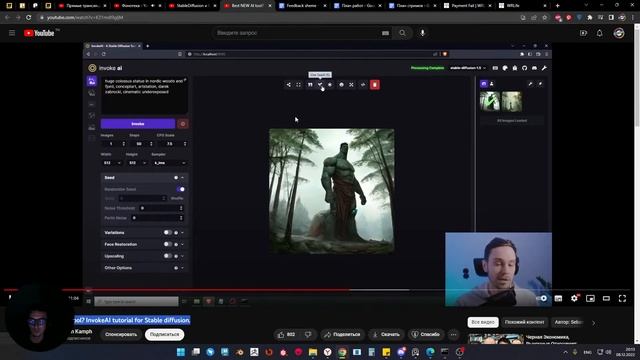Viewport: 640px width, 360px height.
Task: Click the image metadata code icon
Action: [x=363, y=84]
